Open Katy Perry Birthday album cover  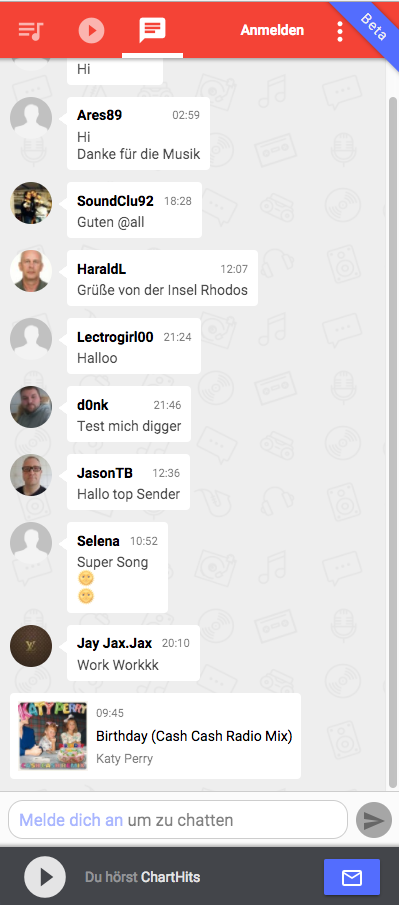pyautogui.click(x=53, y=735)
